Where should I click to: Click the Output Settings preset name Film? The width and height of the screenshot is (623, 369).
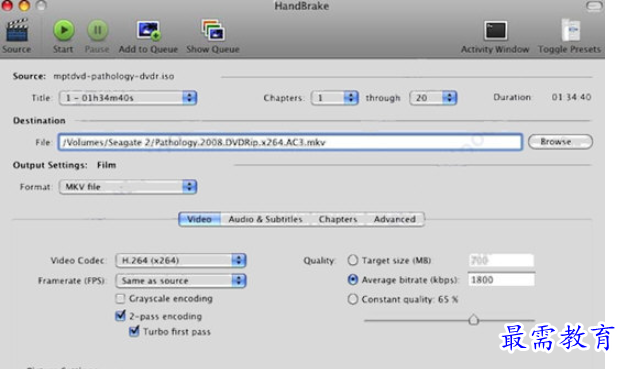[106, 165]
